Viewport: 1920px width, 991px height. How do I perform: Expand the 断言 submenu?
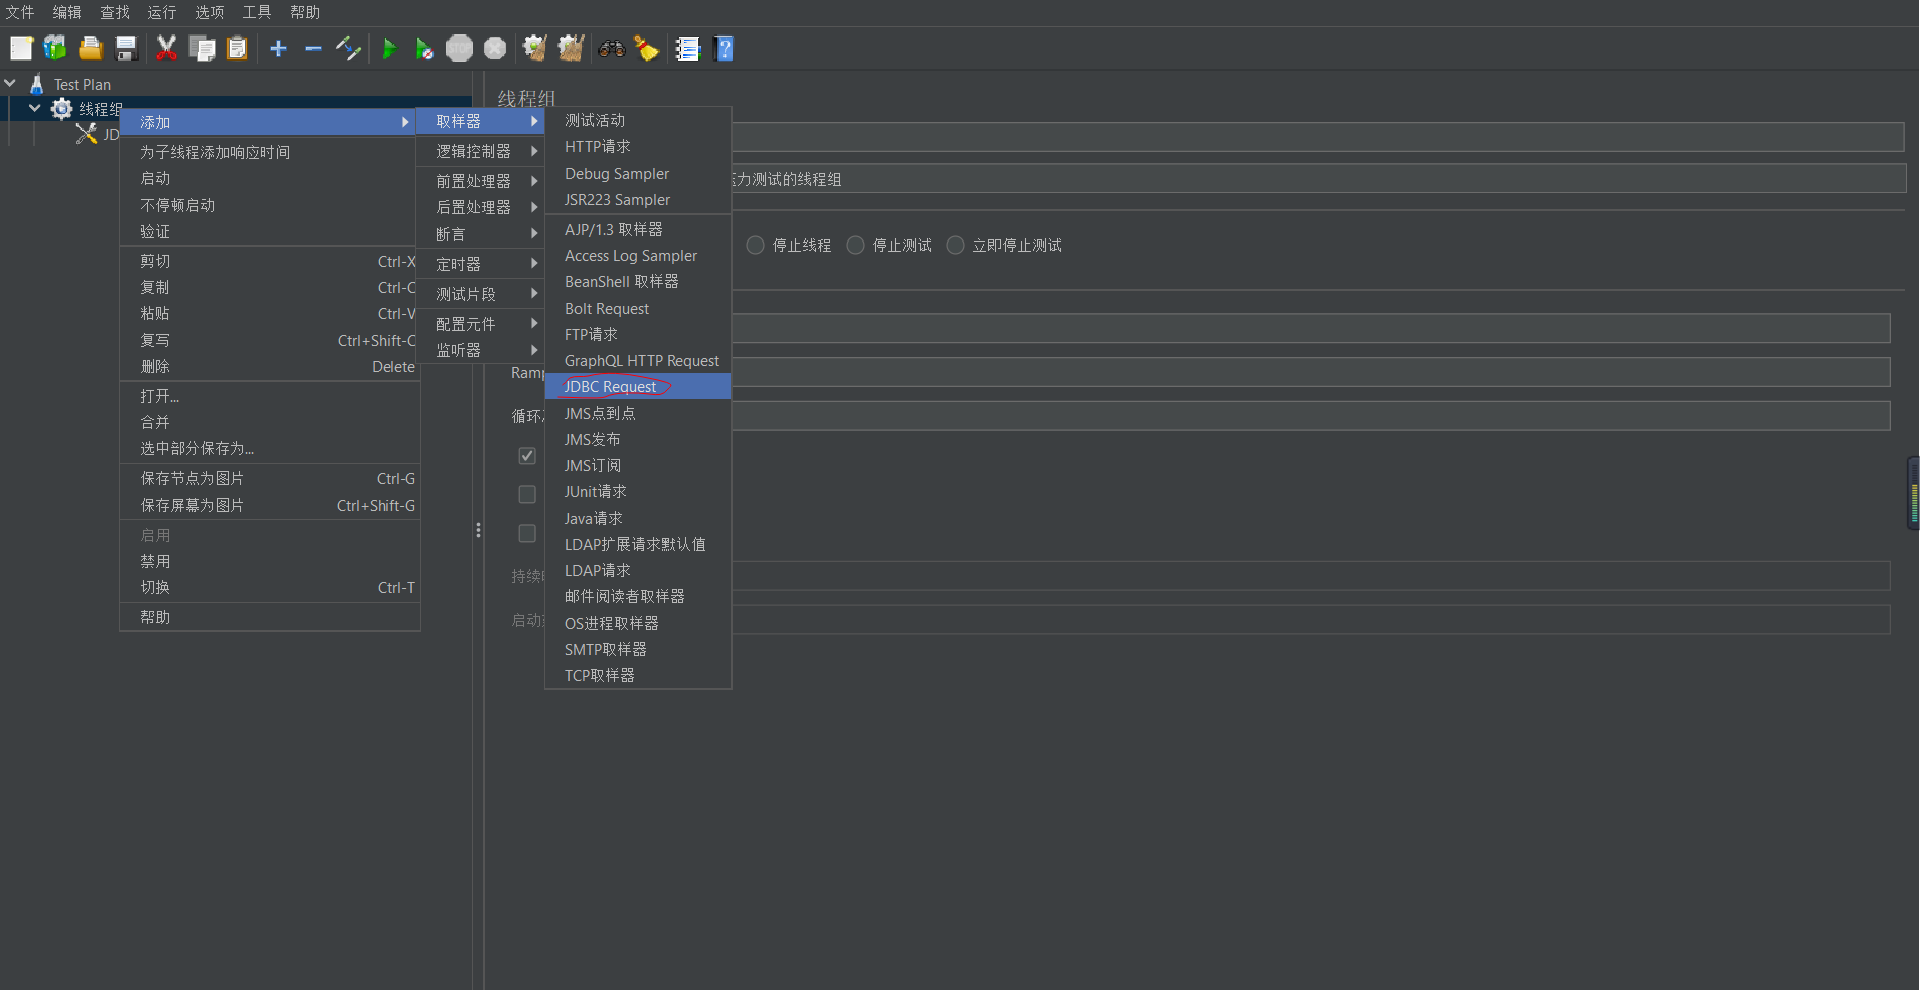pyautogui.click(x=481, y=234)
